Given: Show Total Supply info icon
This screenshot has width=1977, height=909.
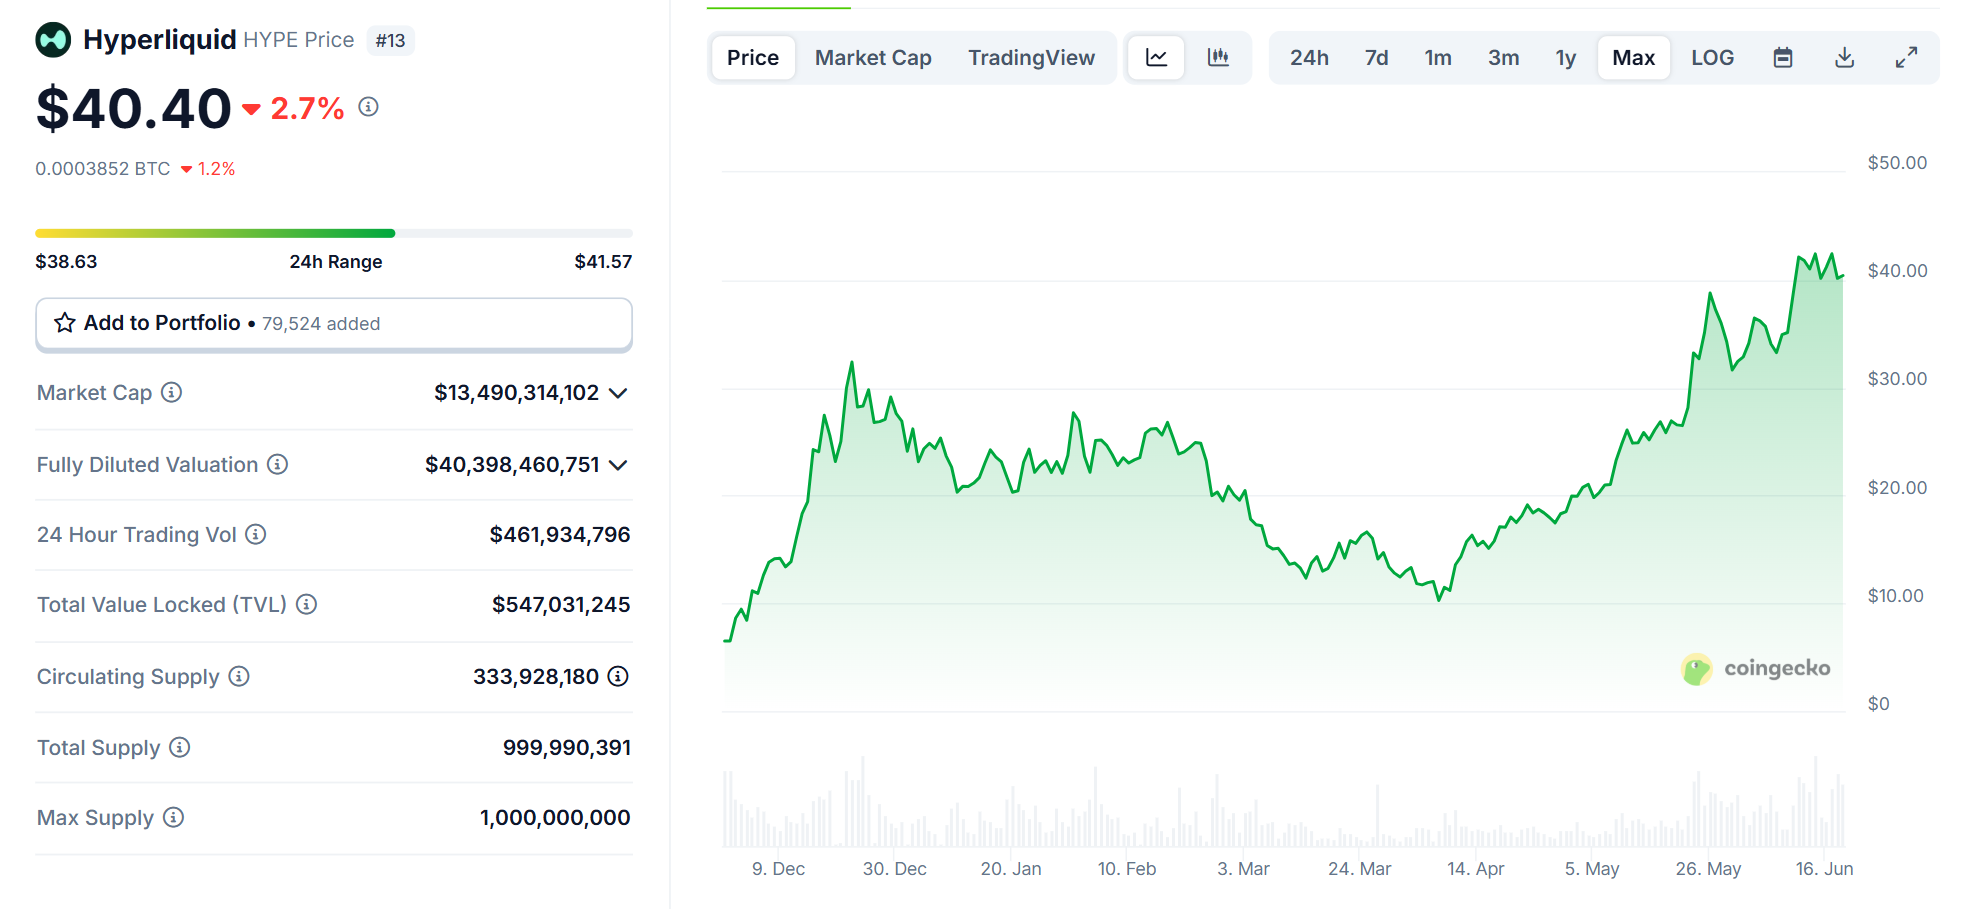Looking at the screenshot, I should (180, 747).
